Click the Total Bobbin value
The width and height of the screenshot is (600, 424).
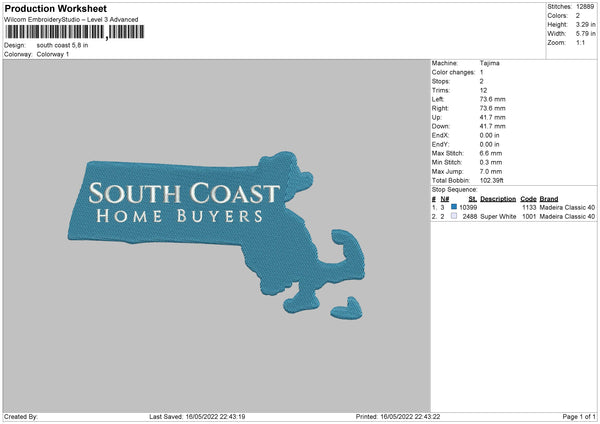pyautogui.click(x=492, y=180)
